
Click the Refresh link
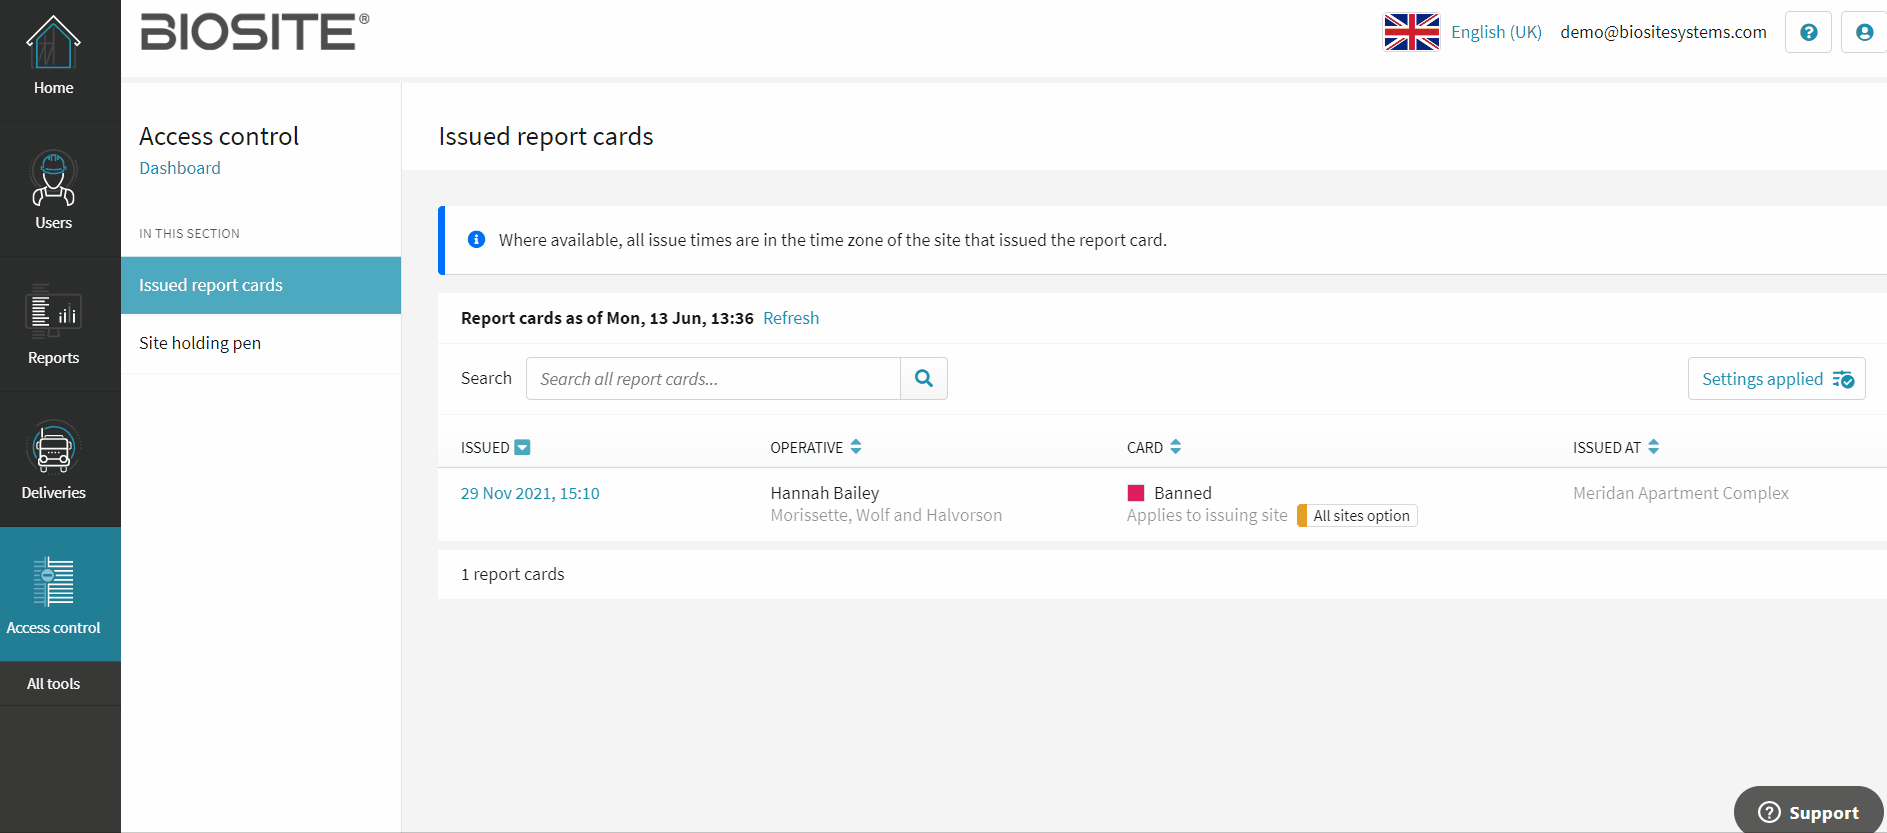(790, 318)
